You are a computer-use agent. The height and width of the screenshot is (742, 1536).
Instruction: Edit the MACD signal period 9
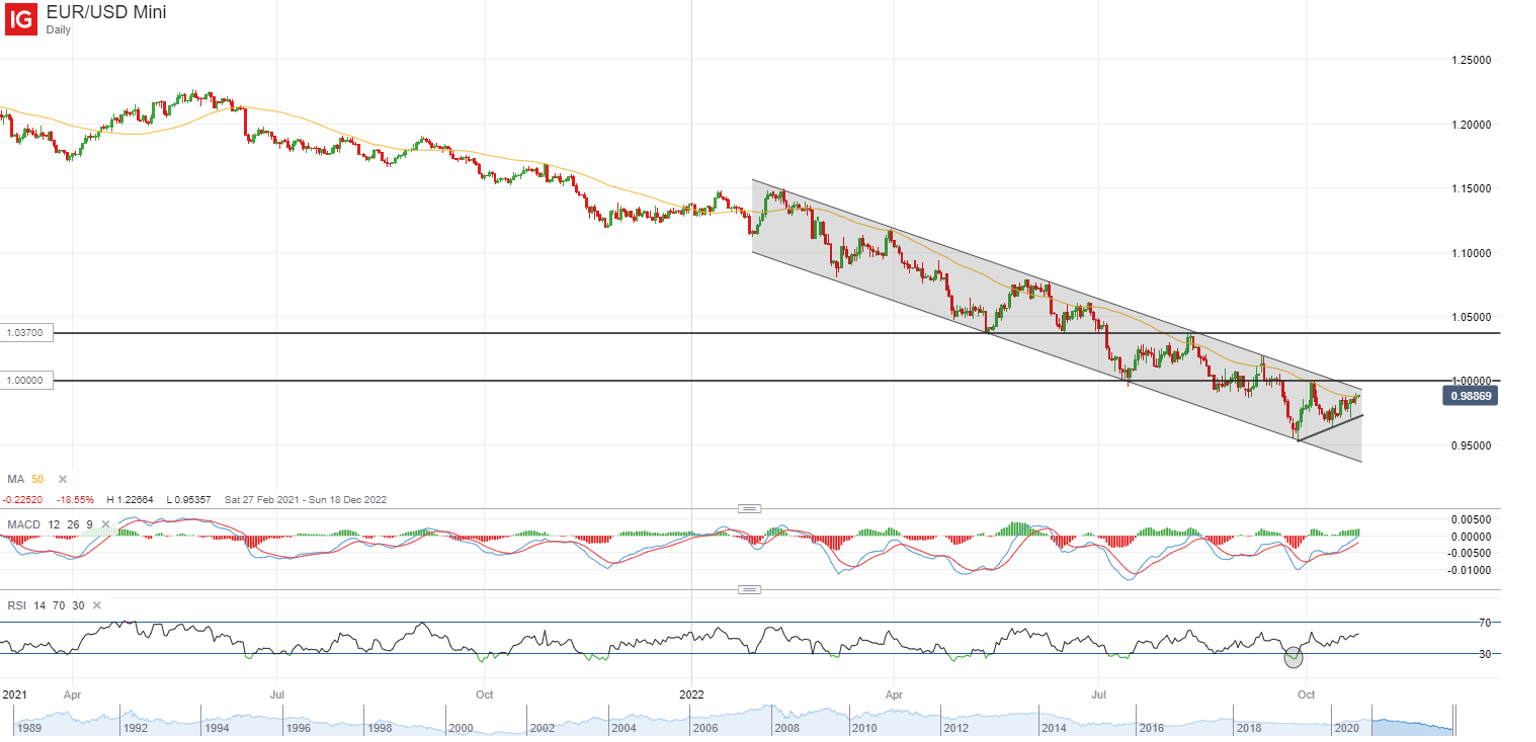(x=88, y=524)
